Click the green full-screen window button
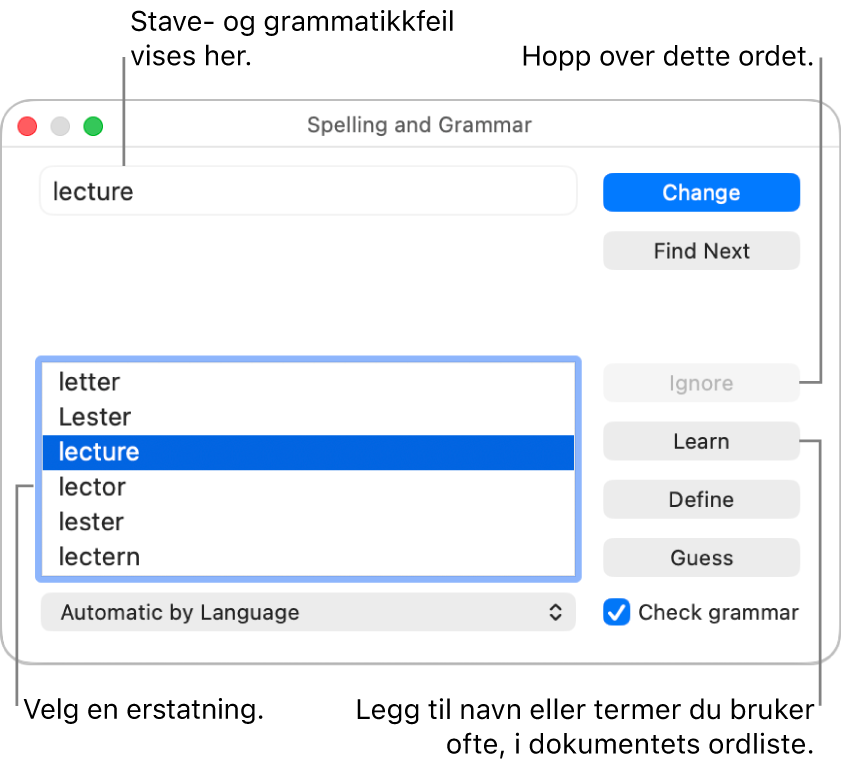Image resolution: width=843 pixels, height=769 pixels. click(x=92, y=126)
